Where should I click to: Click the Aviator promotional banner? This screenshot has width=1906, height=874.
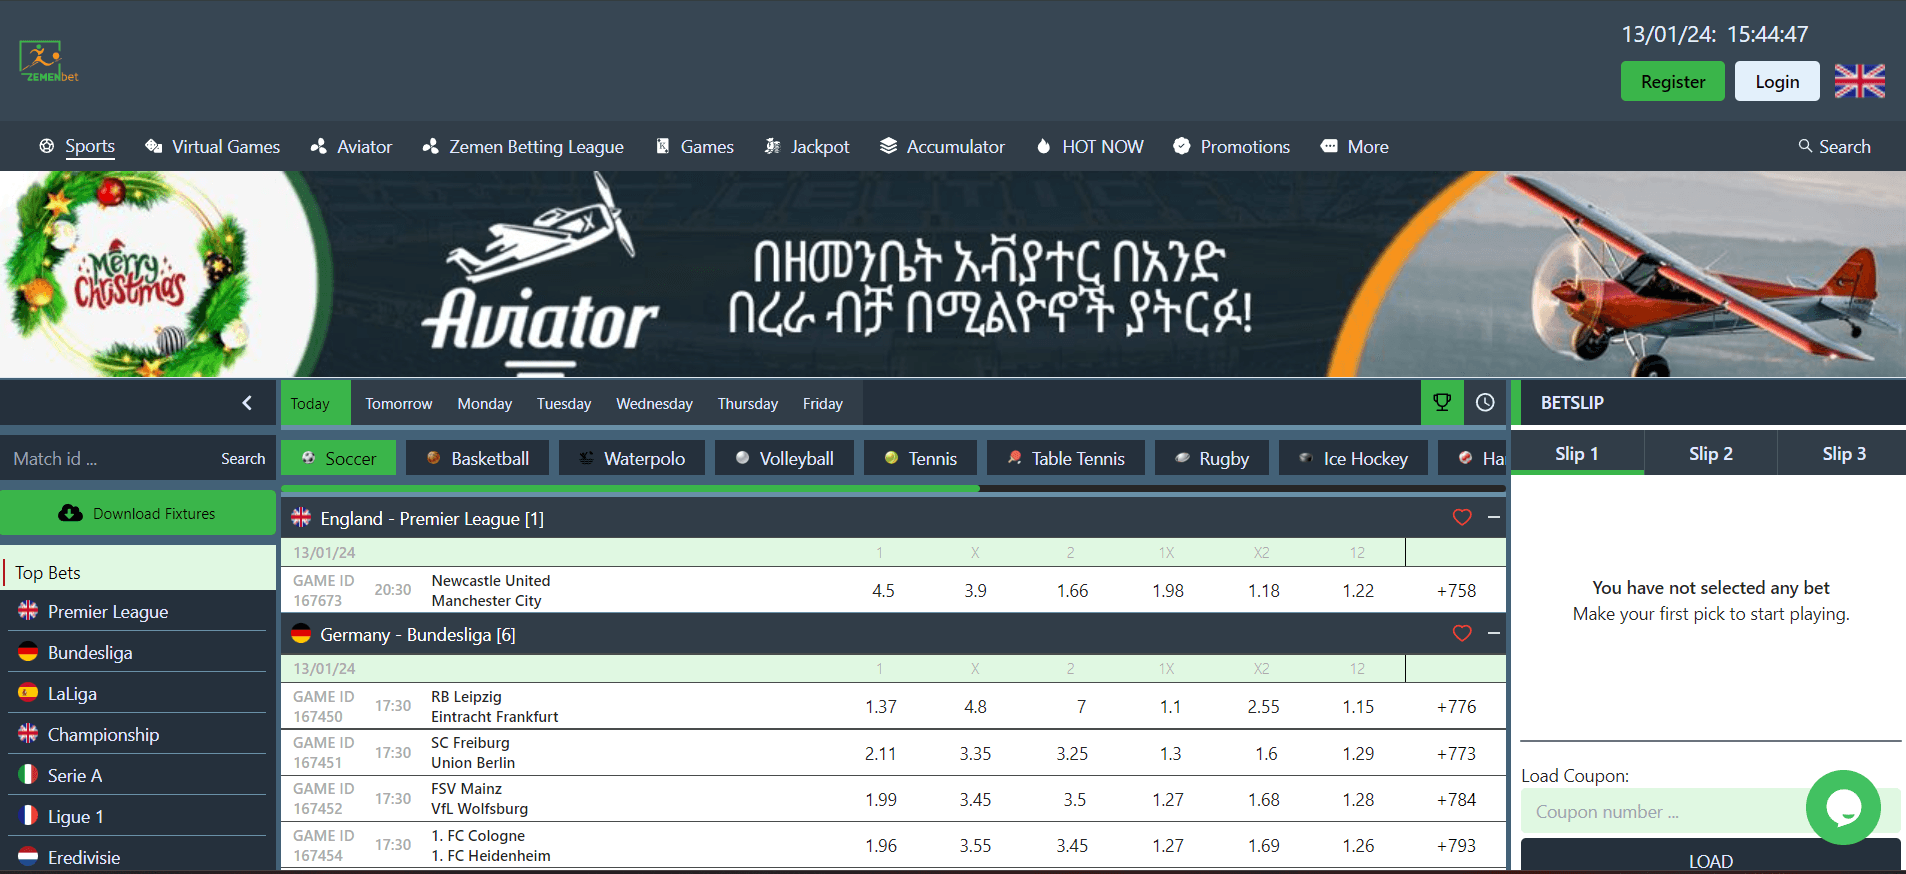click(953, 274)
